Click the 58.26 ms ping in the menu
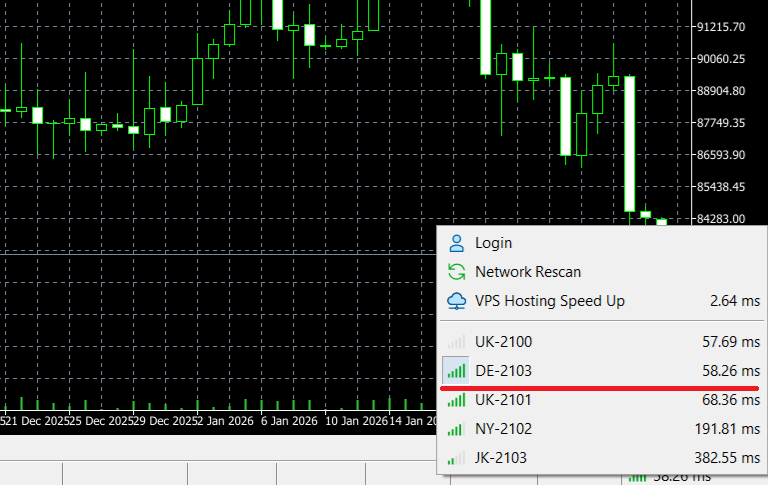768x485 pixels. click(731, 371)
